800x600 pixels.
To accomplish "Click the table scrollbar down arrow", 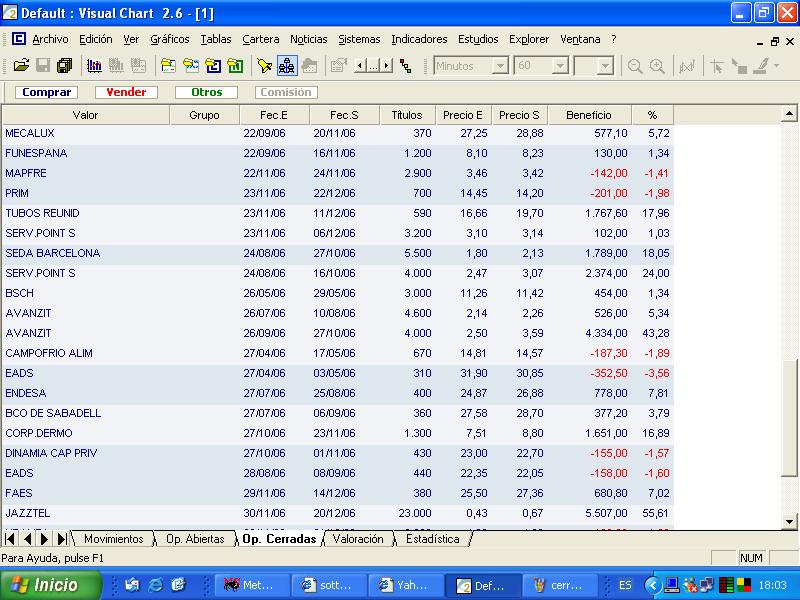I will pyautogui.click(x=789, y=522).
